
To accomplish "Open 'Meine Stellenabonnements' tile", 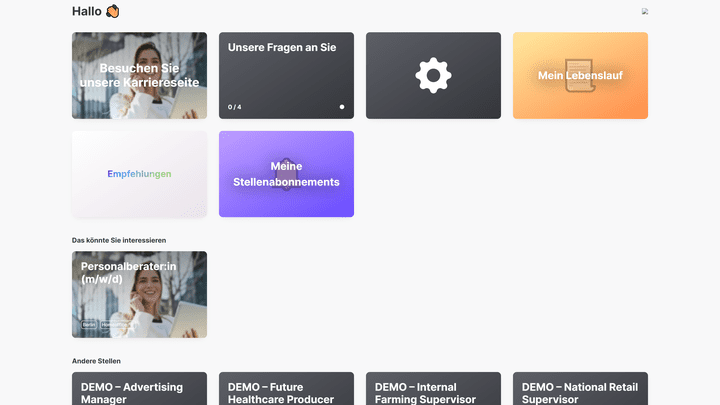I will coord(286,174).
